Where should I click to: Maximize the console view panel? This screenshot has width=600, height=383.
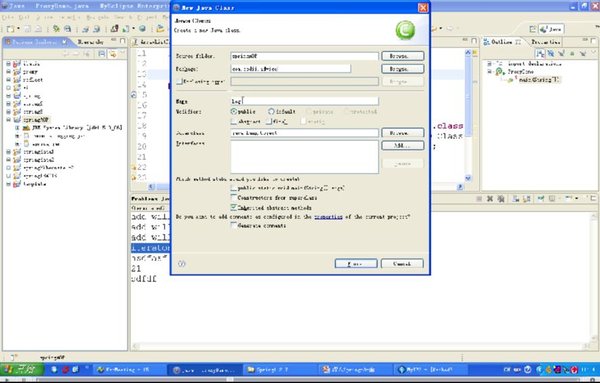click(x=593, y=198)
